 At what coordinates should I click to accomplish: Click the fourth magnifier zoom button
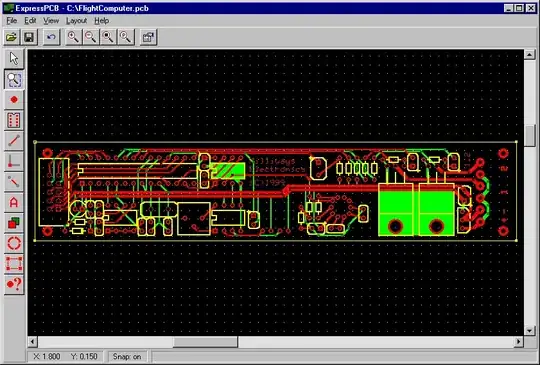126,37
